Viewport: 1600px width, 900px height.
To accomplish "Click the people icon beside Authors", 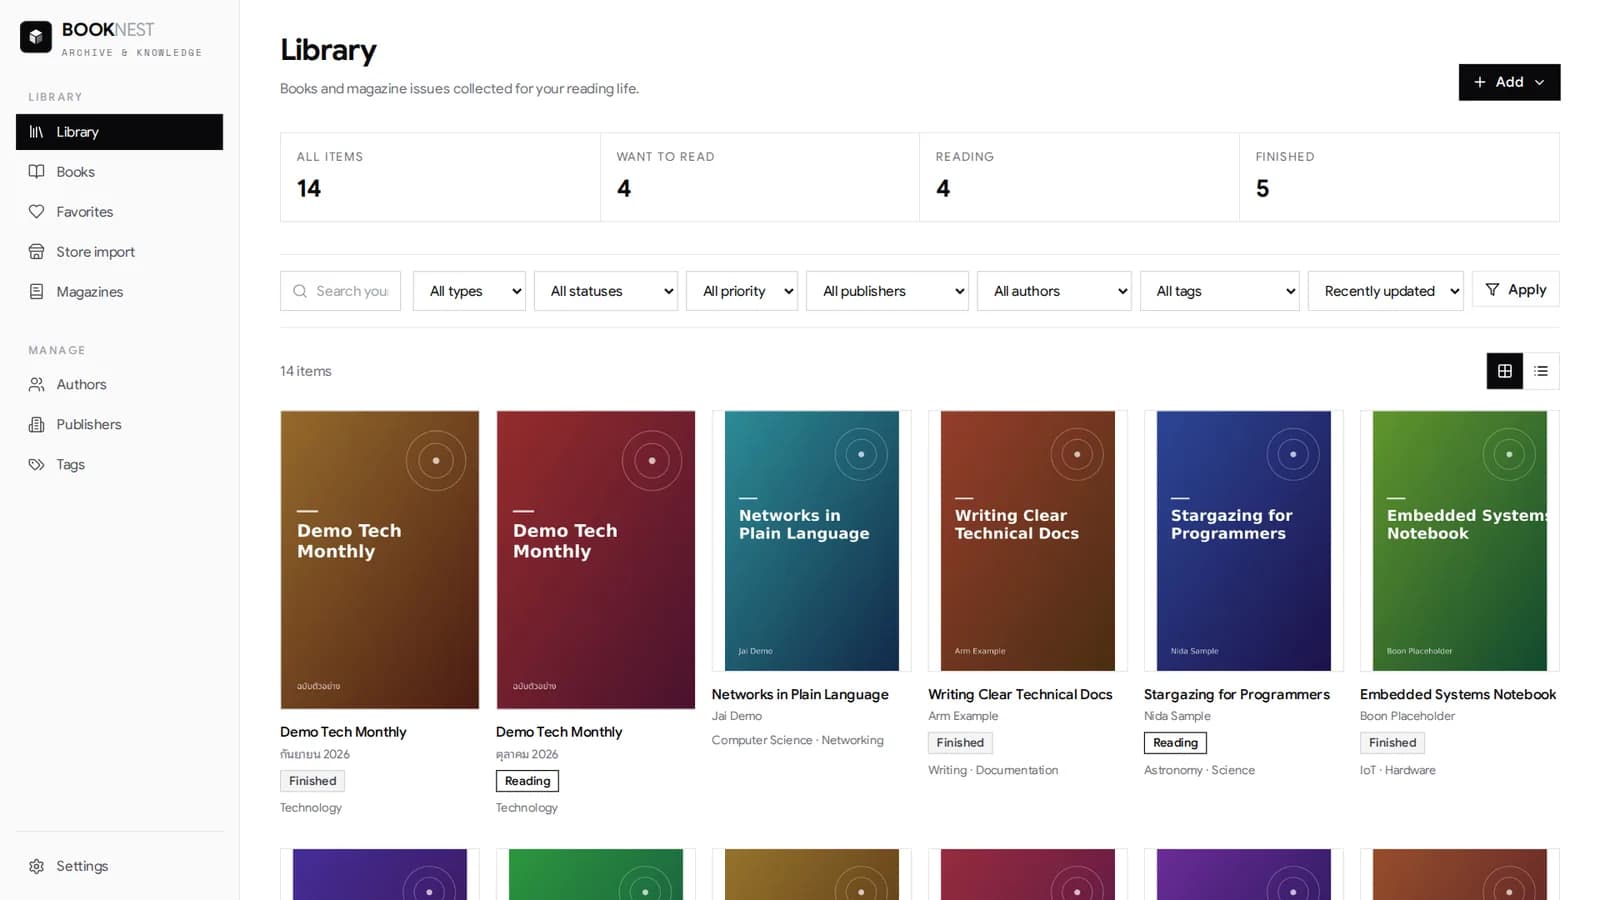I will click(x=36, y=384).
